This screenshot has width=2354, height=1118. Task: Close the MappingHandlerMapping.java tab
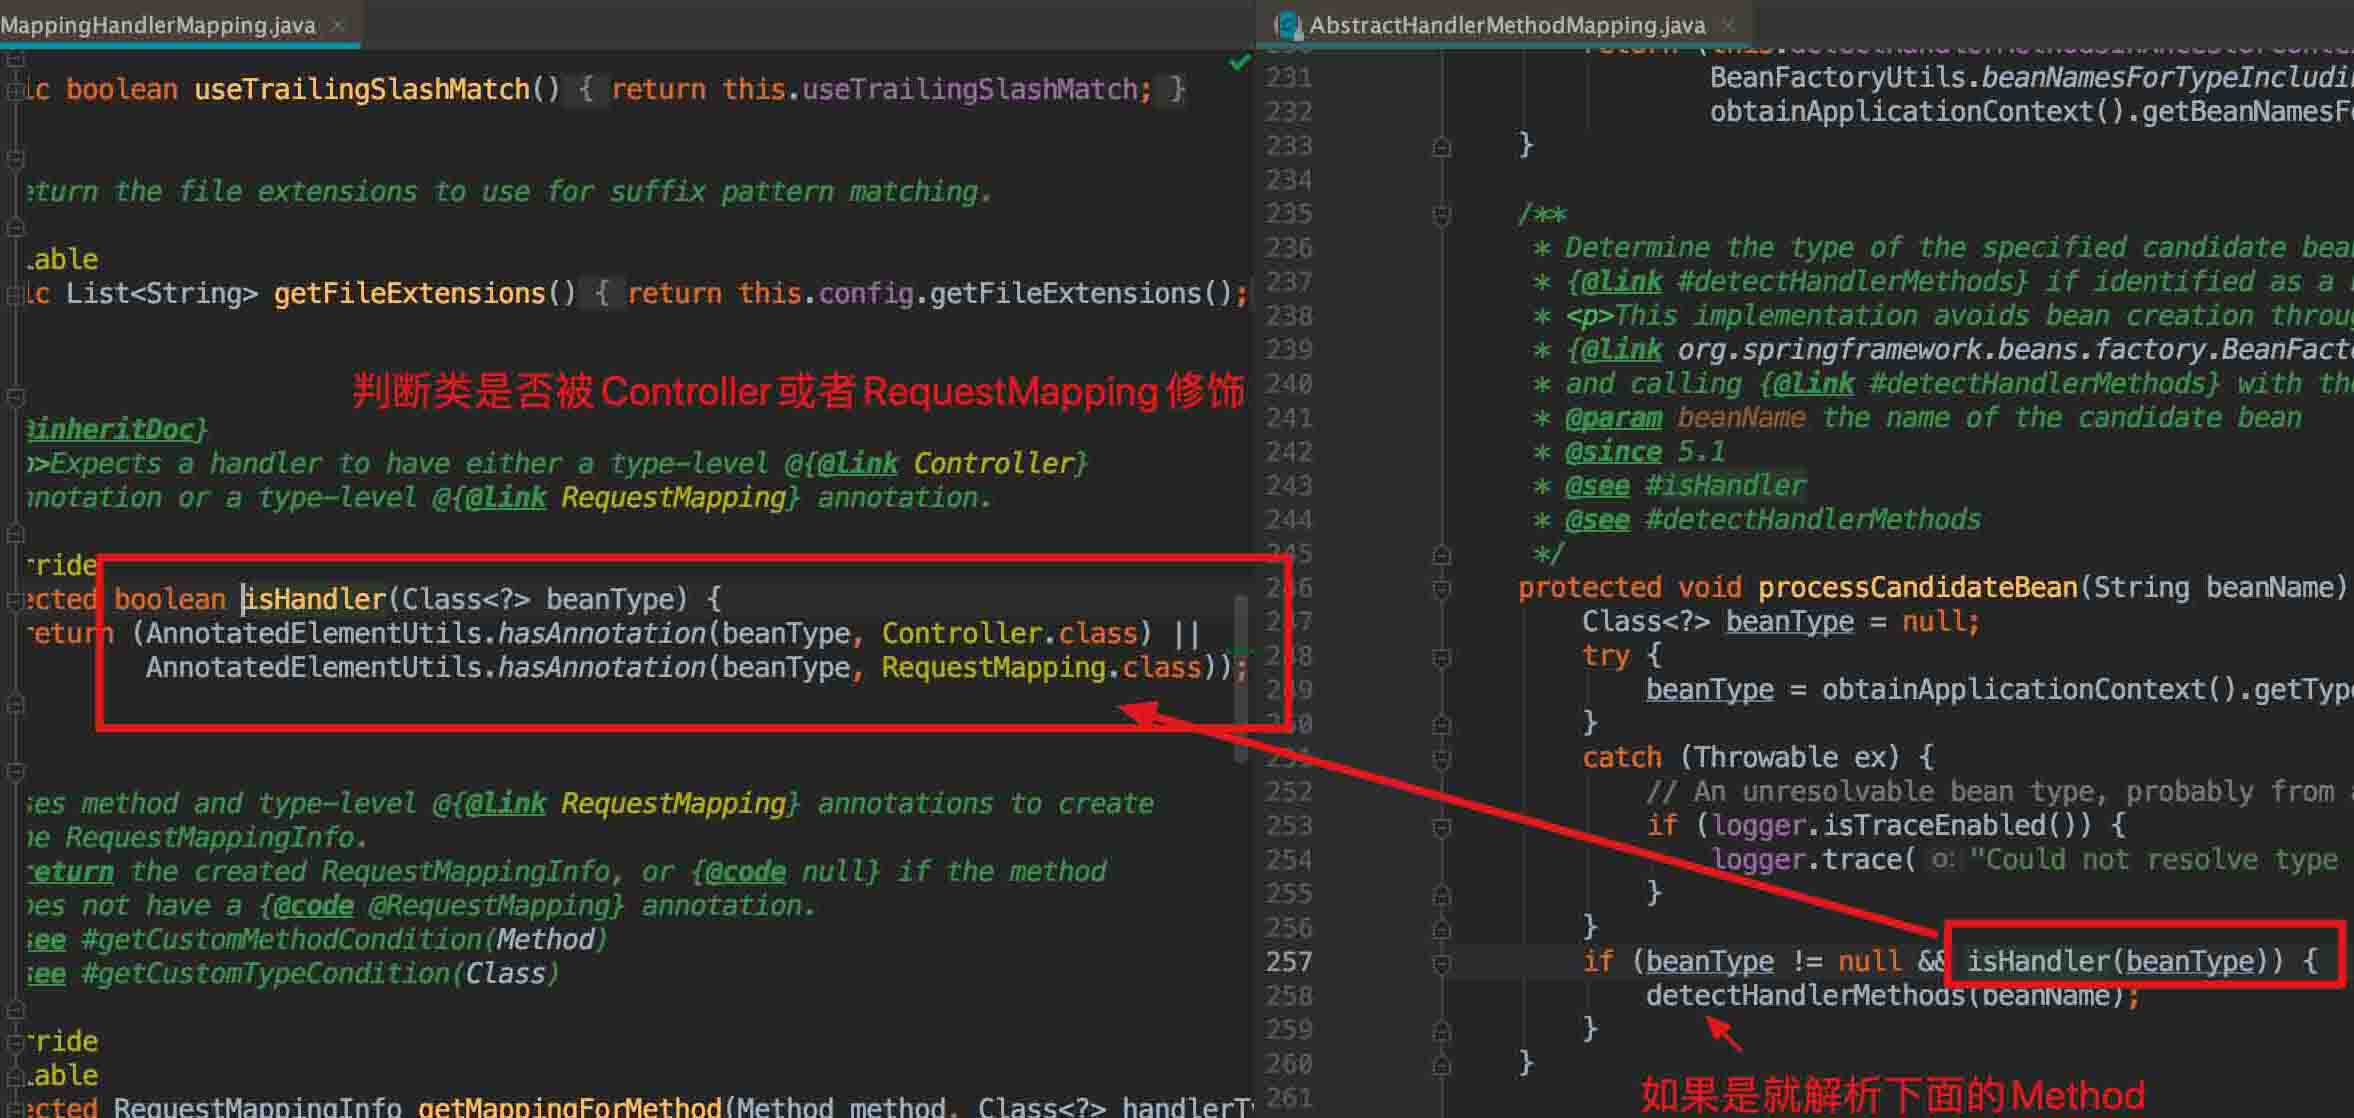click(x=338, y=25)
